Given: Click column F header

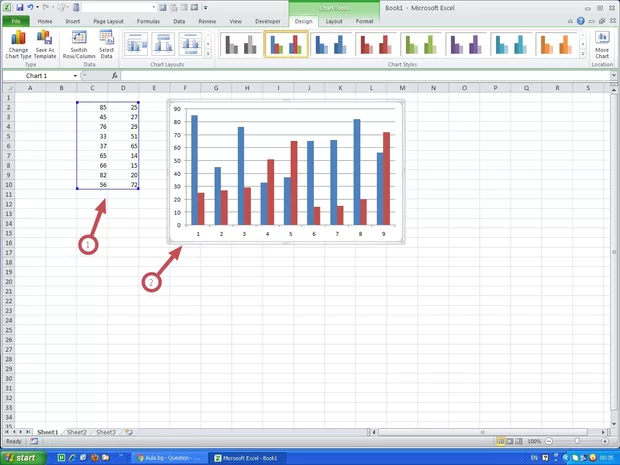Looking at the screenshot, I should [185, 88].
